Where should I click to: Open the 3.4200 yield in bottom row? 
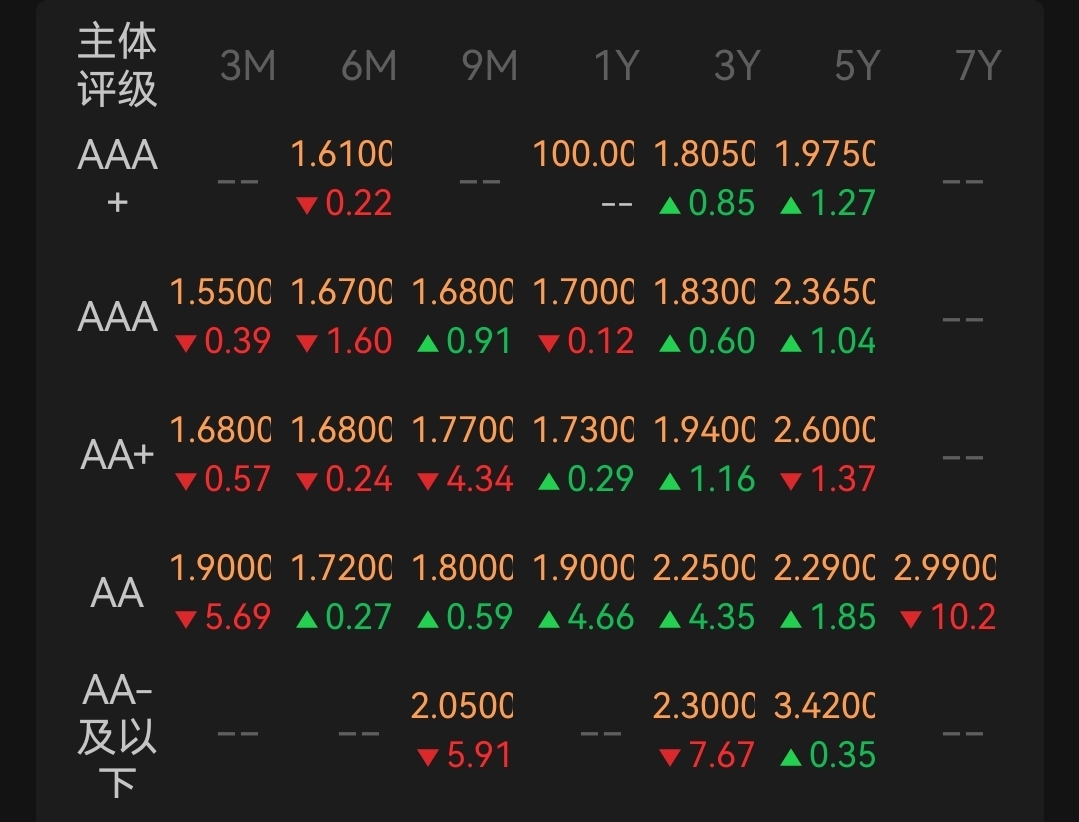[824, 706]
